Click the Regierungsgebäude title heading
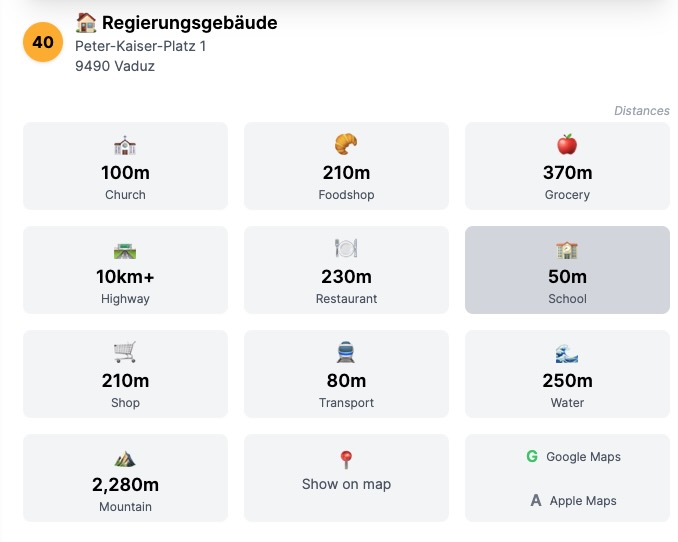The width and height of the screenshot is (678, 542). 189,23
